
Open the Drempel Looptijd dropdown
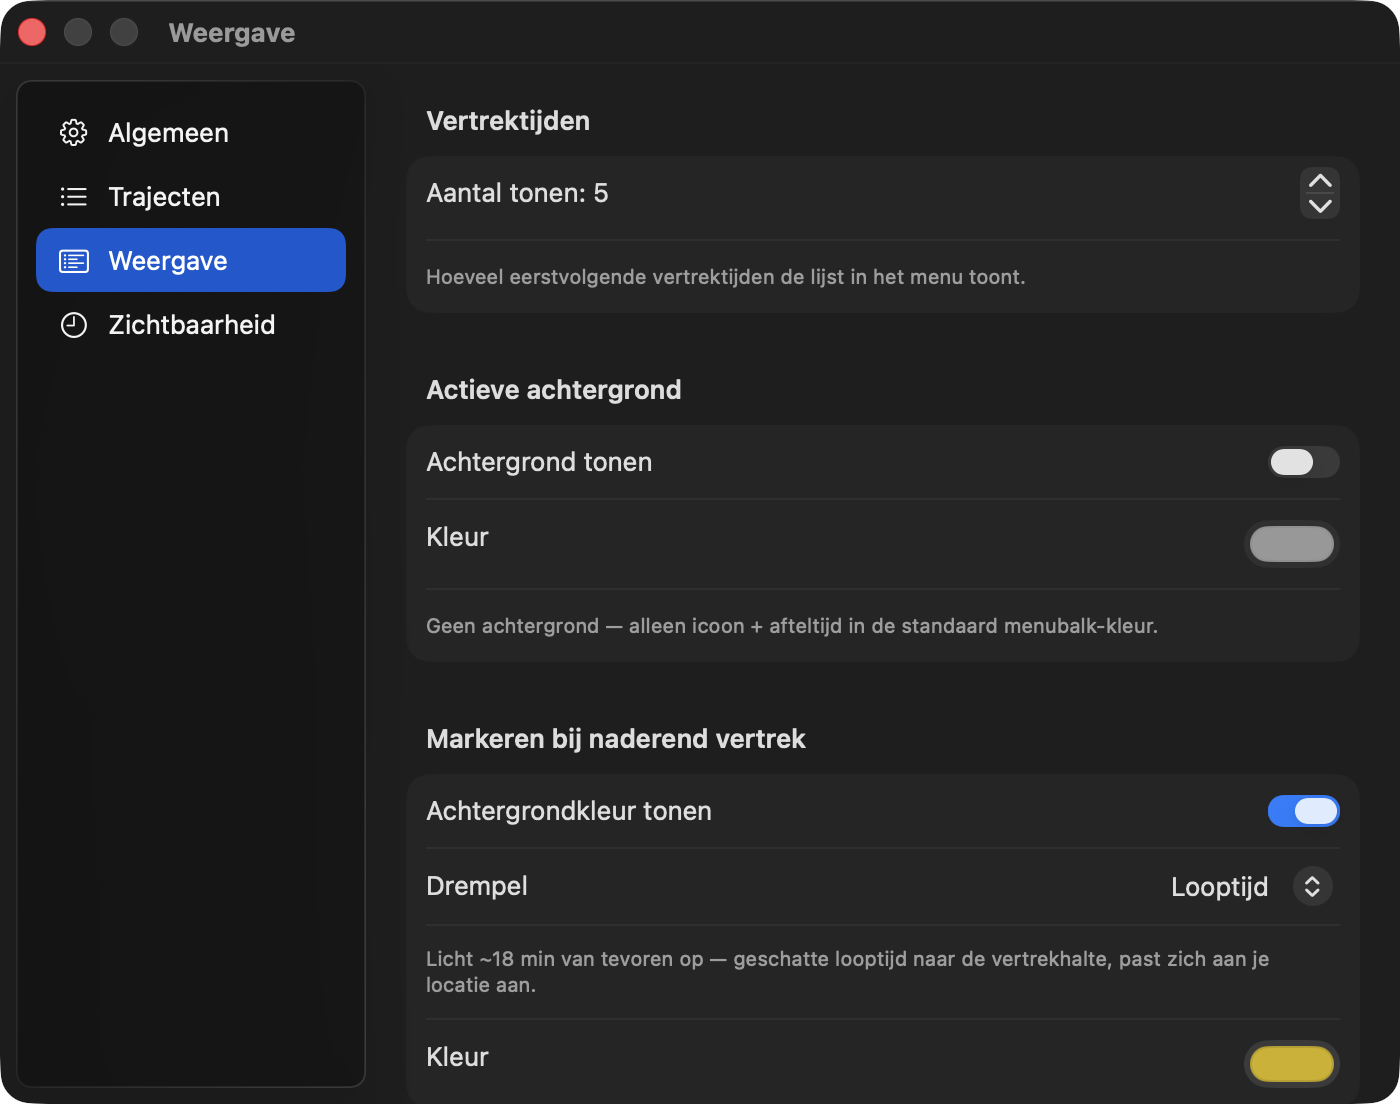(x=1251, y=886)
